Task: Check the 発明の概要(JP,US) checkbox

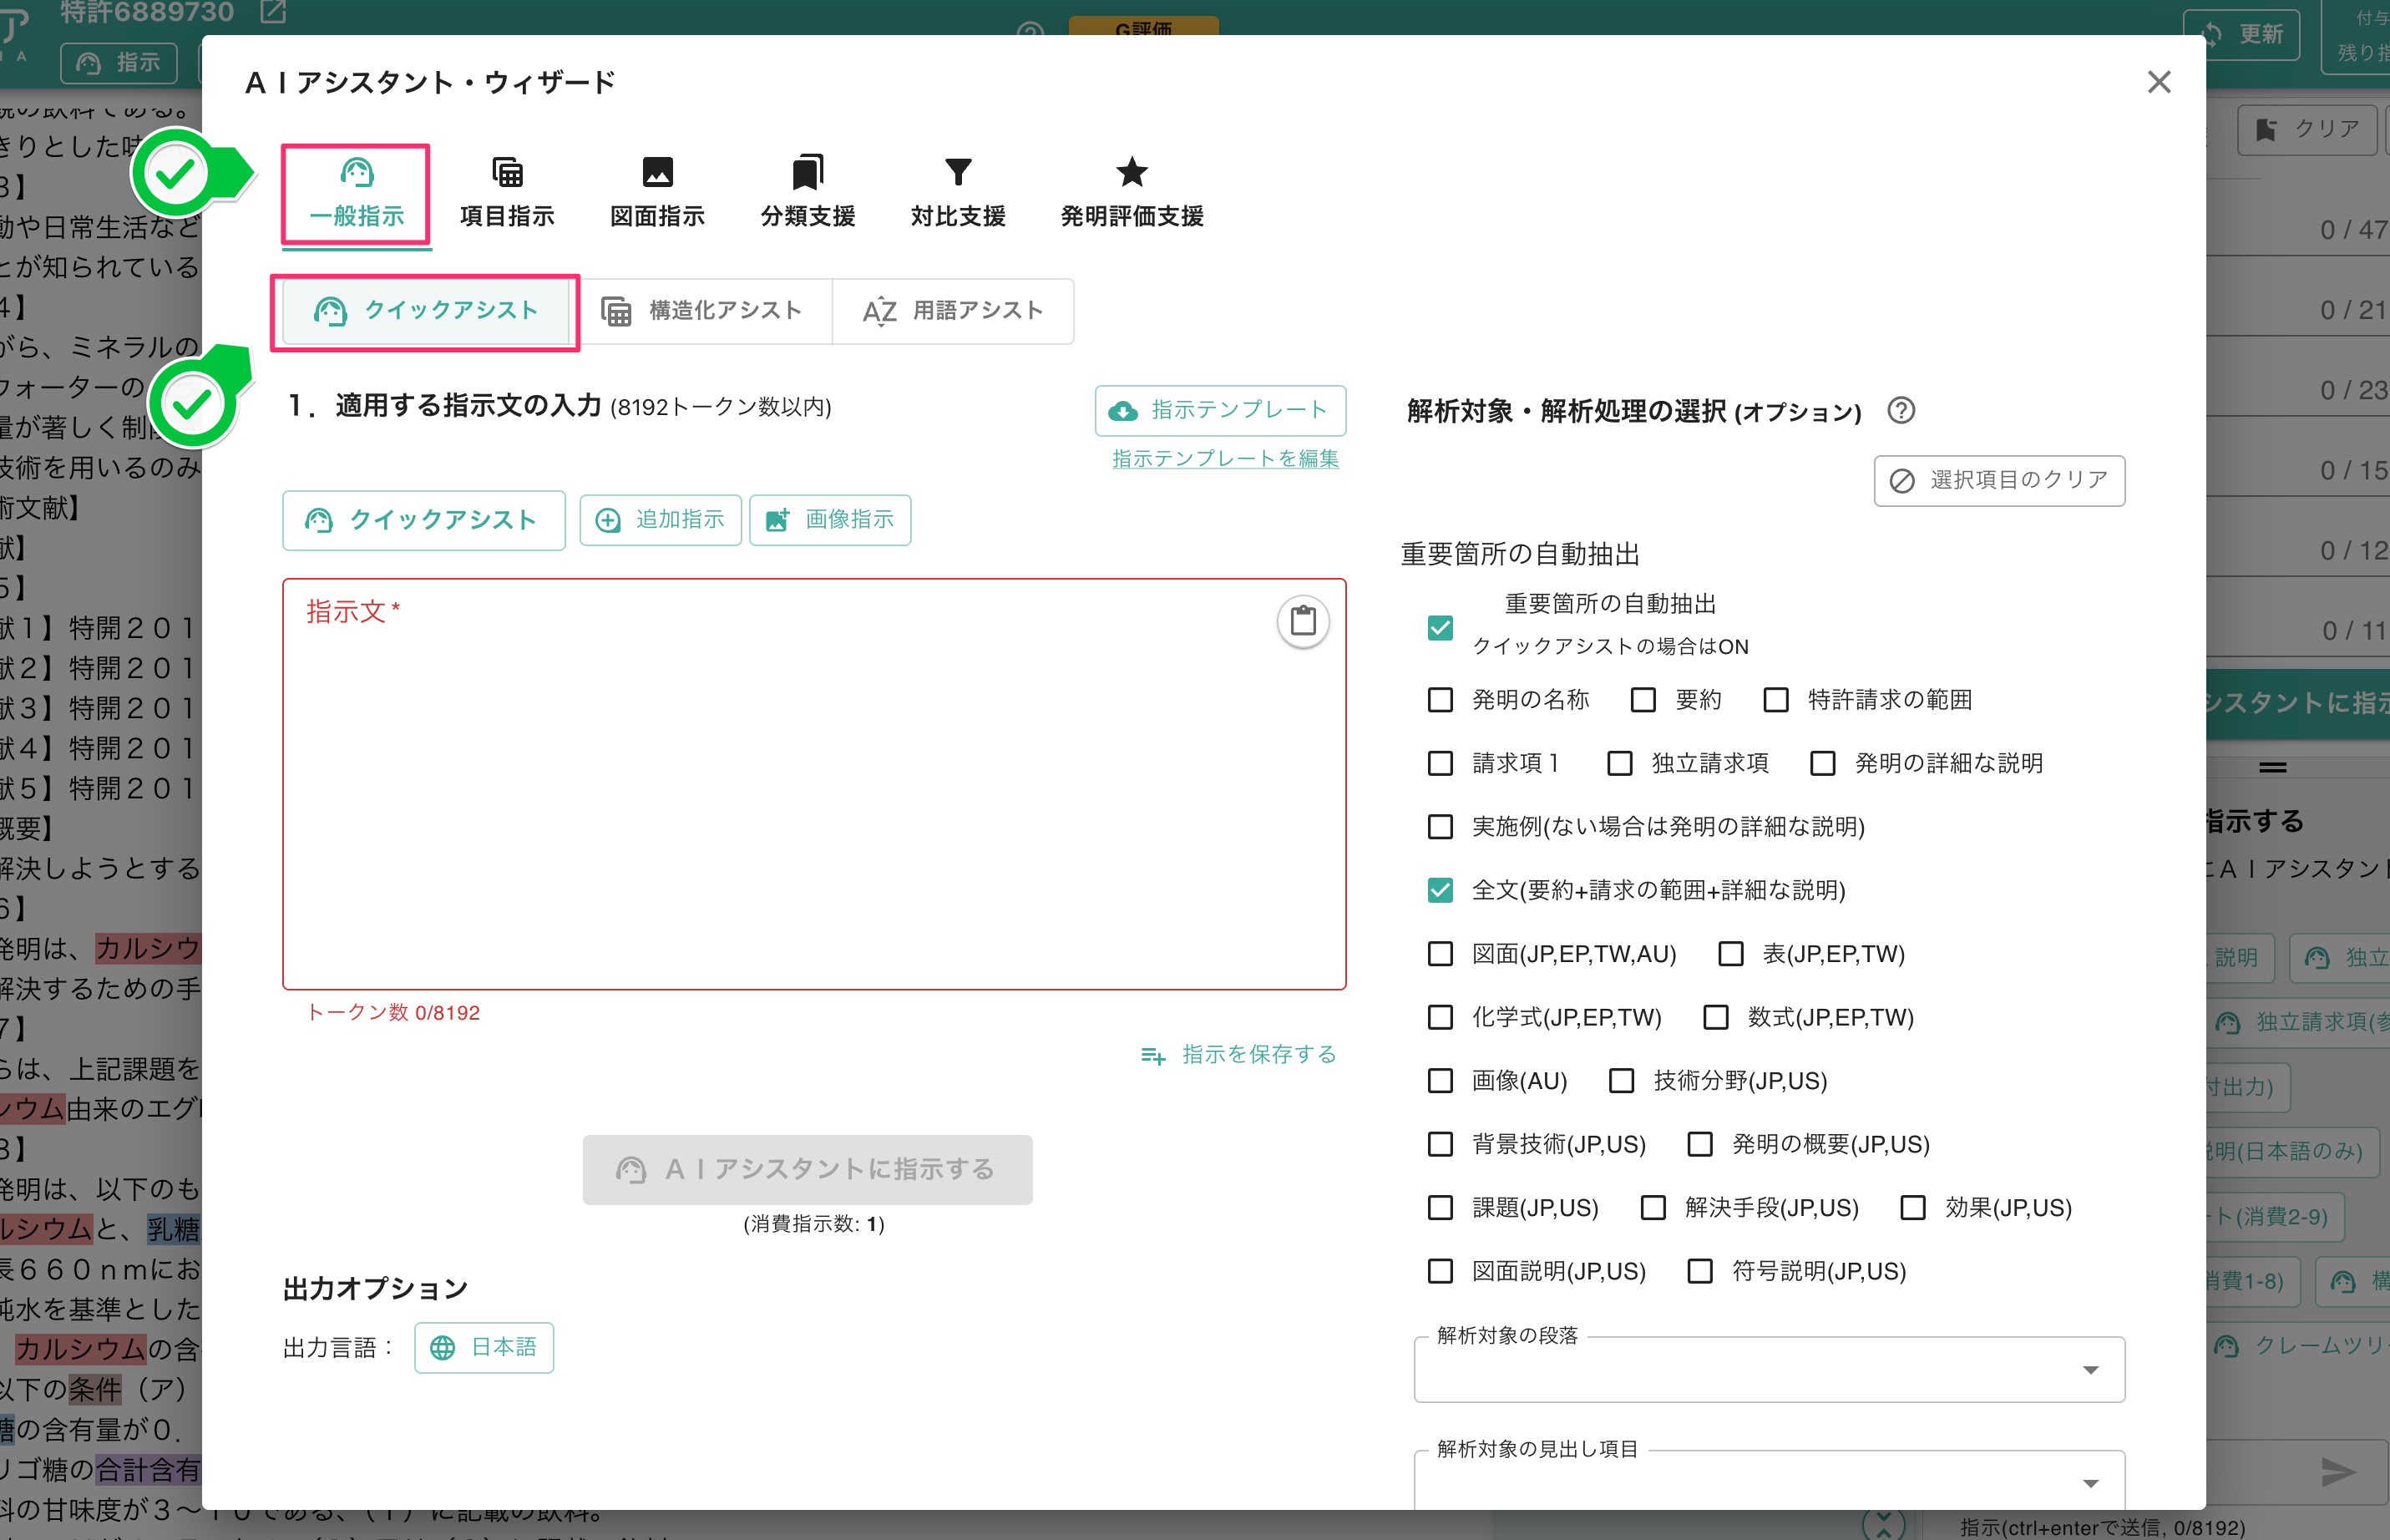Action: (1700, 1144)
